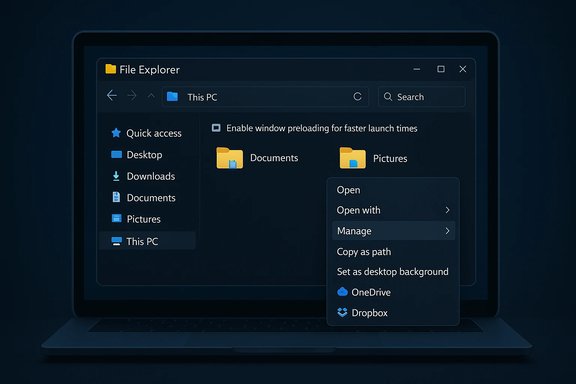Click the OneDrive cloud icon
Screen dimensions: 576x384
(342, 292)
